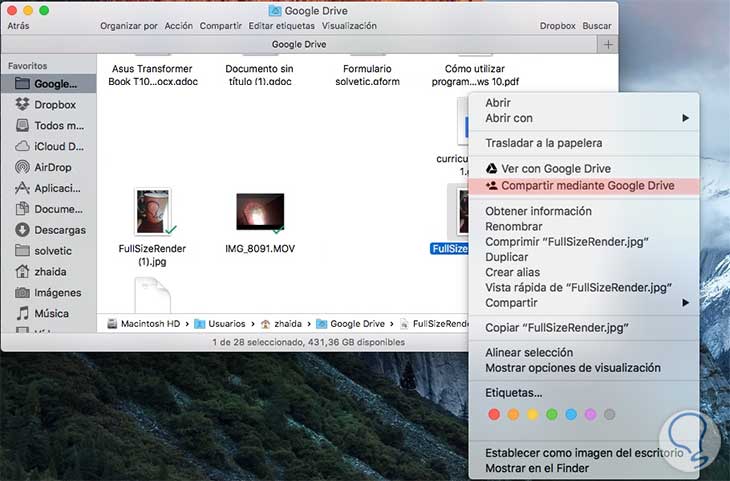730x481 pixels.
Task: Open the Visualización toolbar item
Action: pos(349,26)
